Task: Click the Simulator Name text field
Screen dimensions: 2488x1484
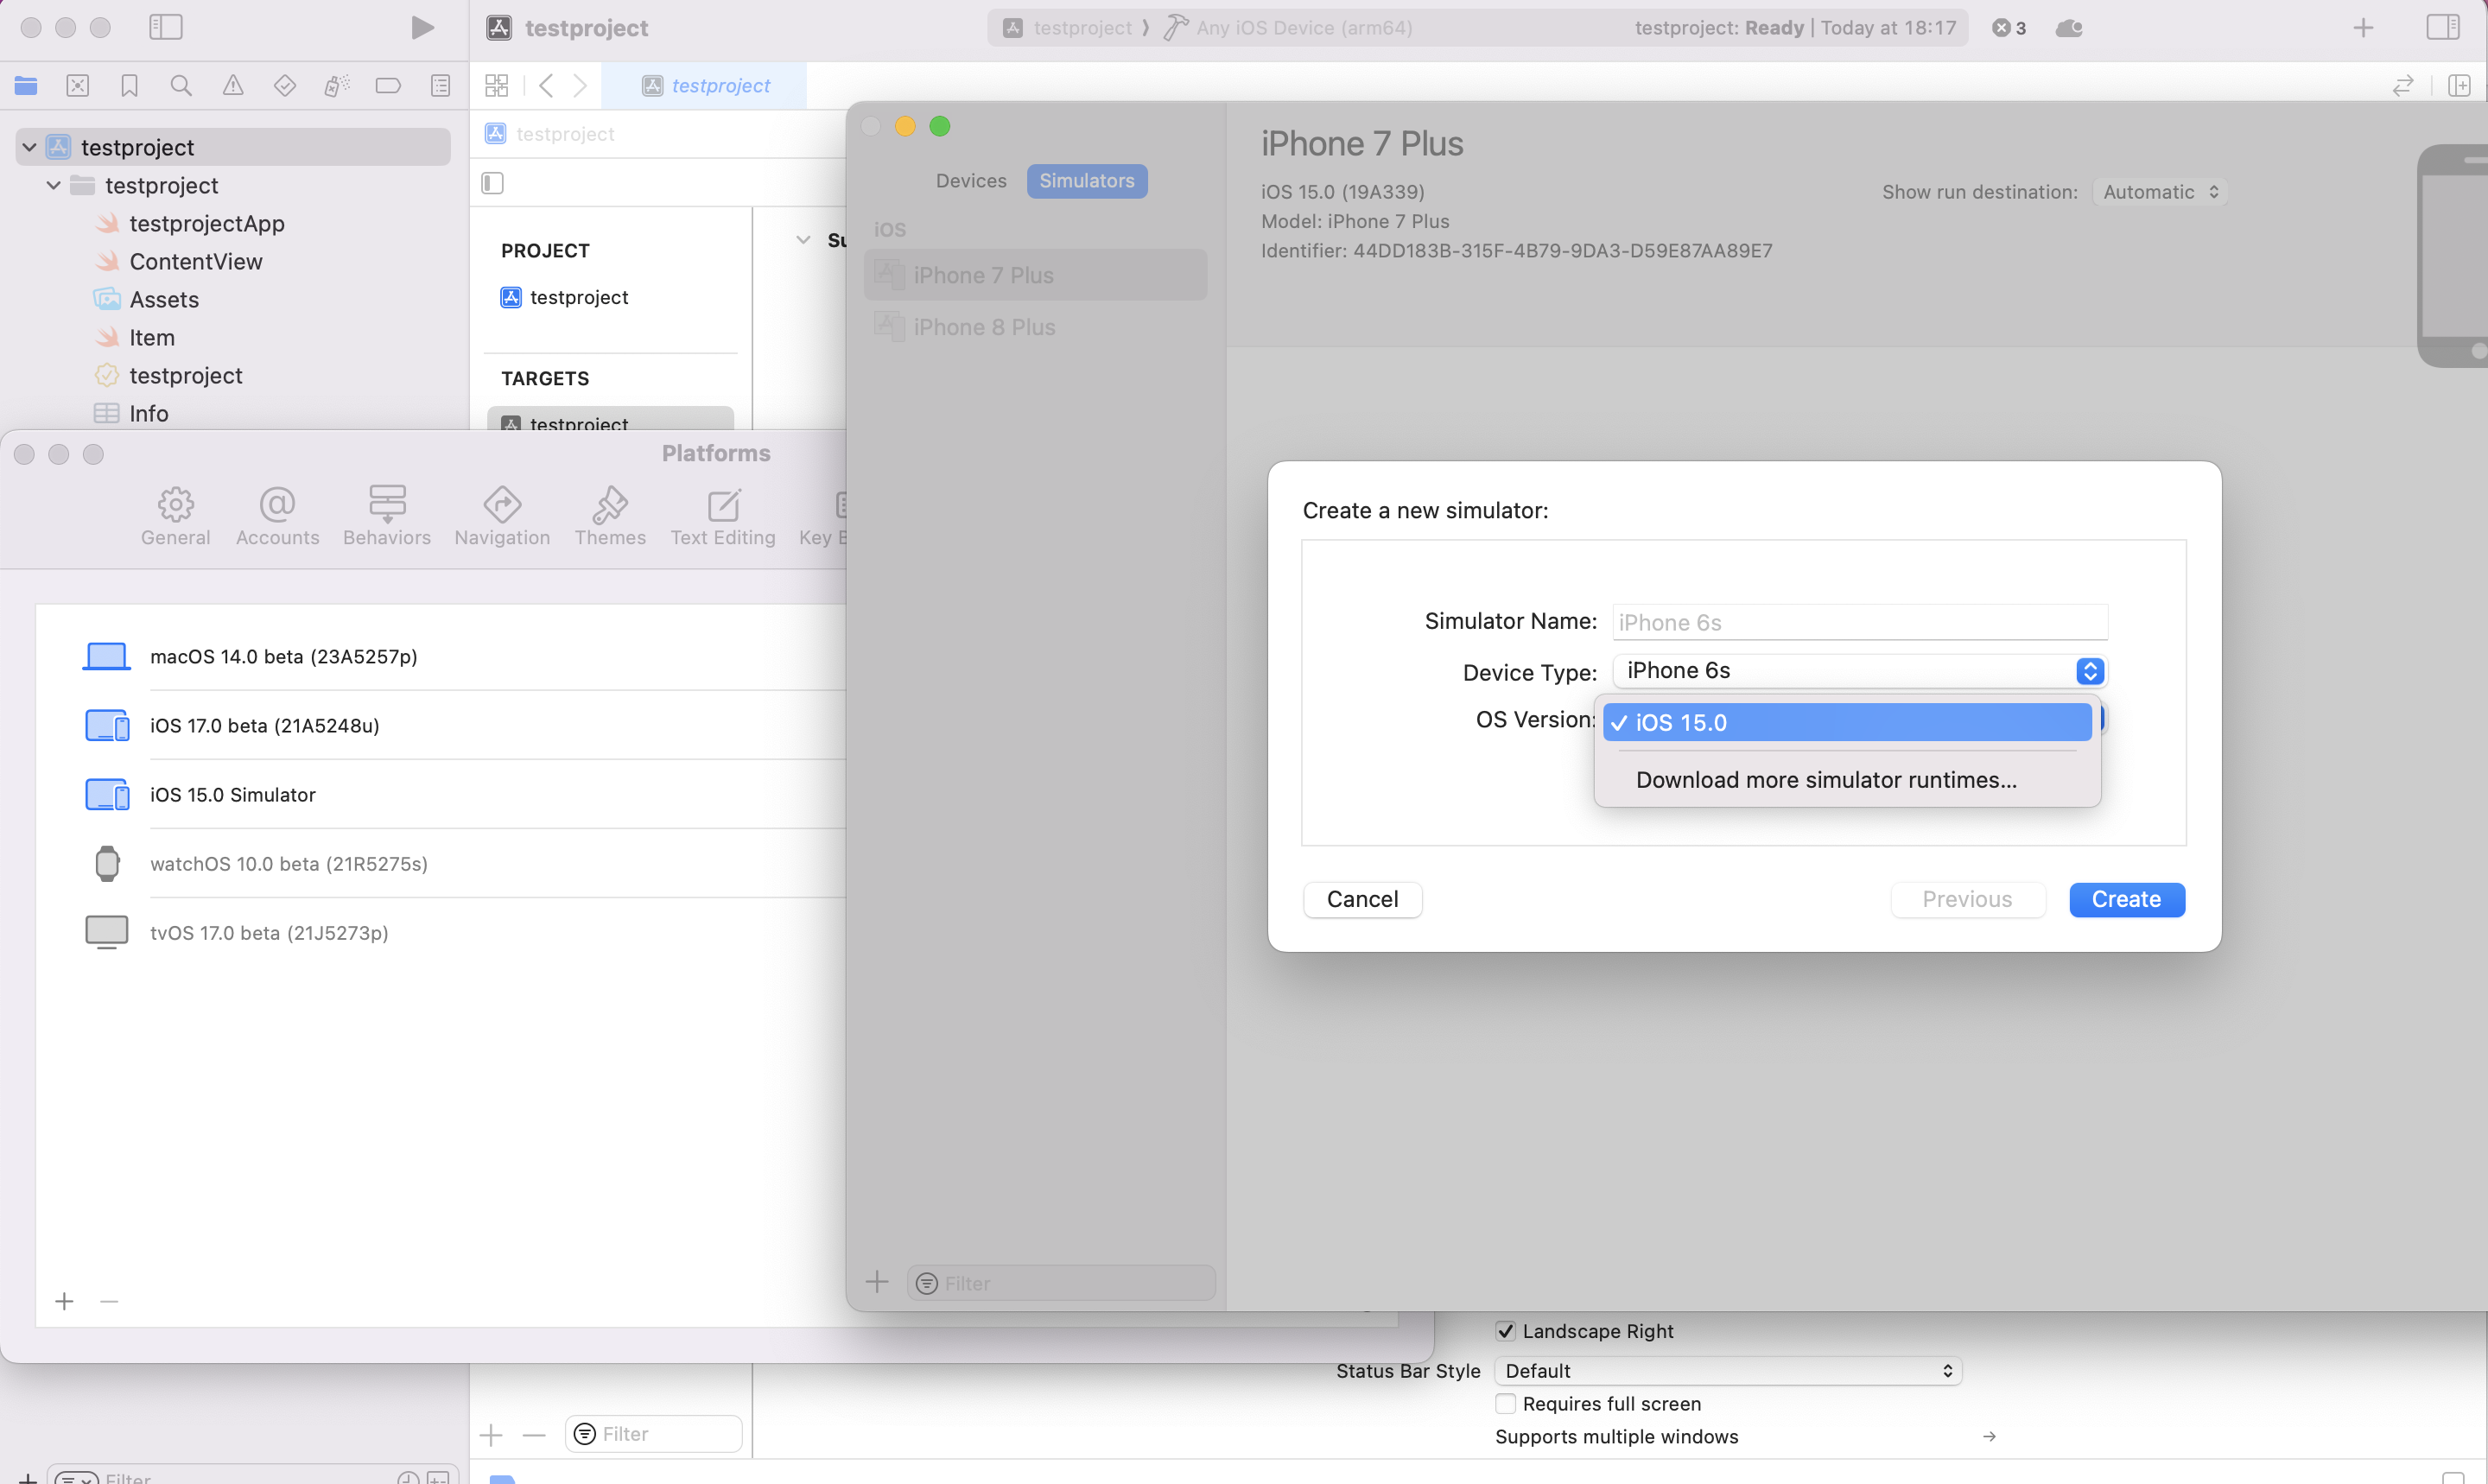Action: point(1859,622)
